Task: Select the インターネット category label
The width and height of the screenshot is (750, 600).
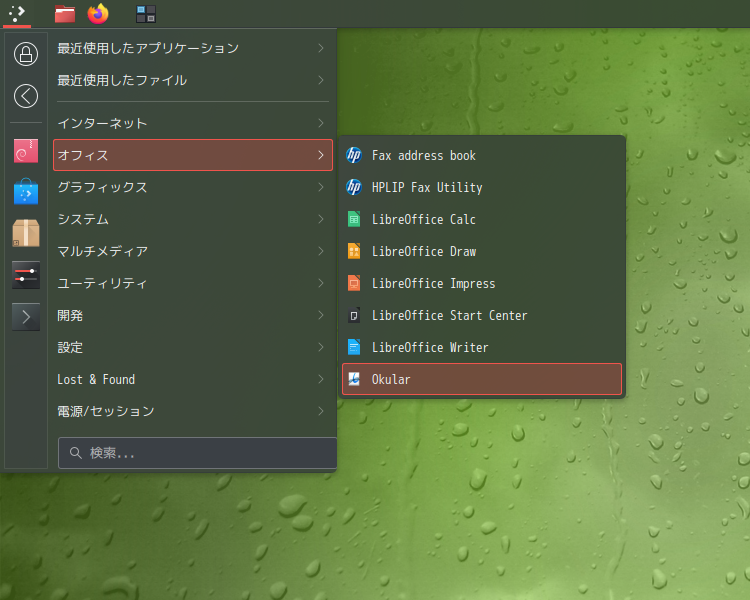Action: [x=102, y=123]
